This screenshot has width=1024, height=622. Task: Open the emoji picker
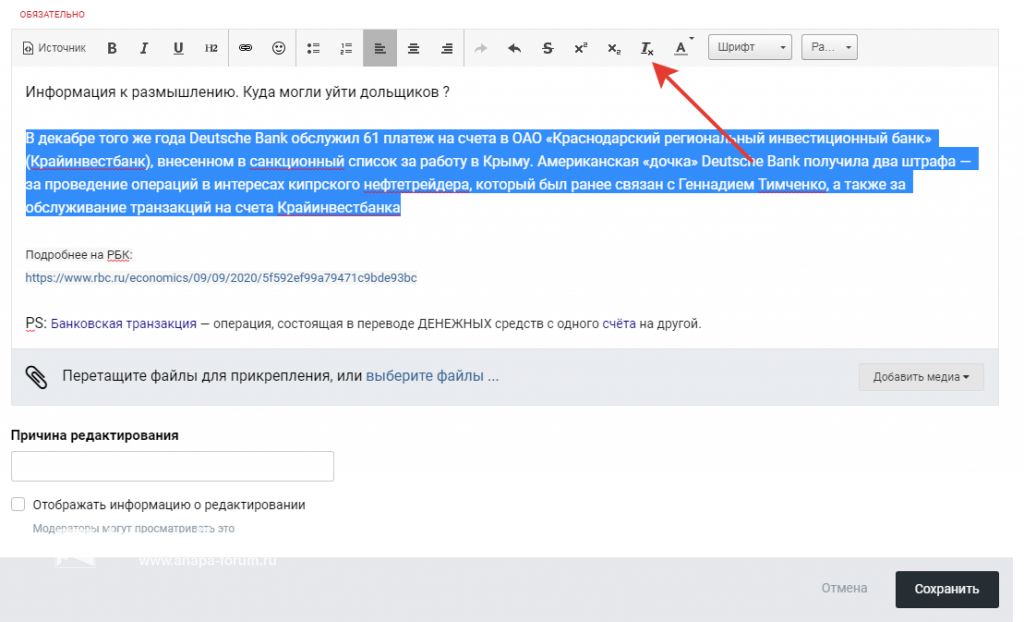pyautogui.click(x=279, y=48)
